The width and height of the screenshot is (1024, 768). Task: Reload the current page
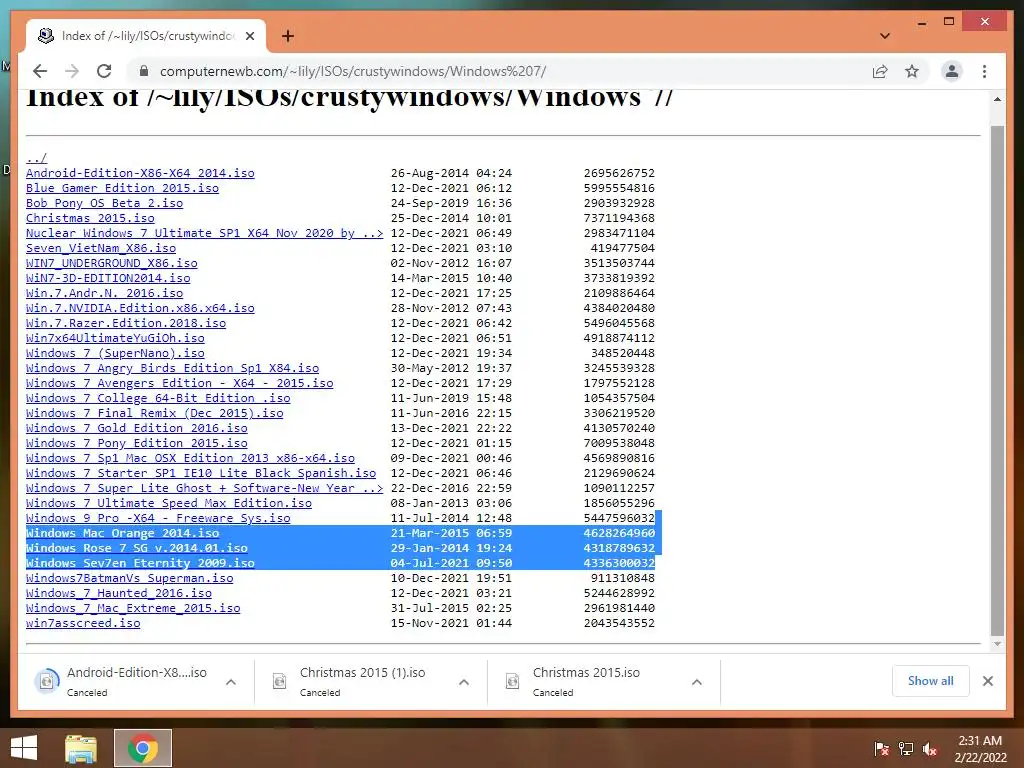(x=104, y=71)
